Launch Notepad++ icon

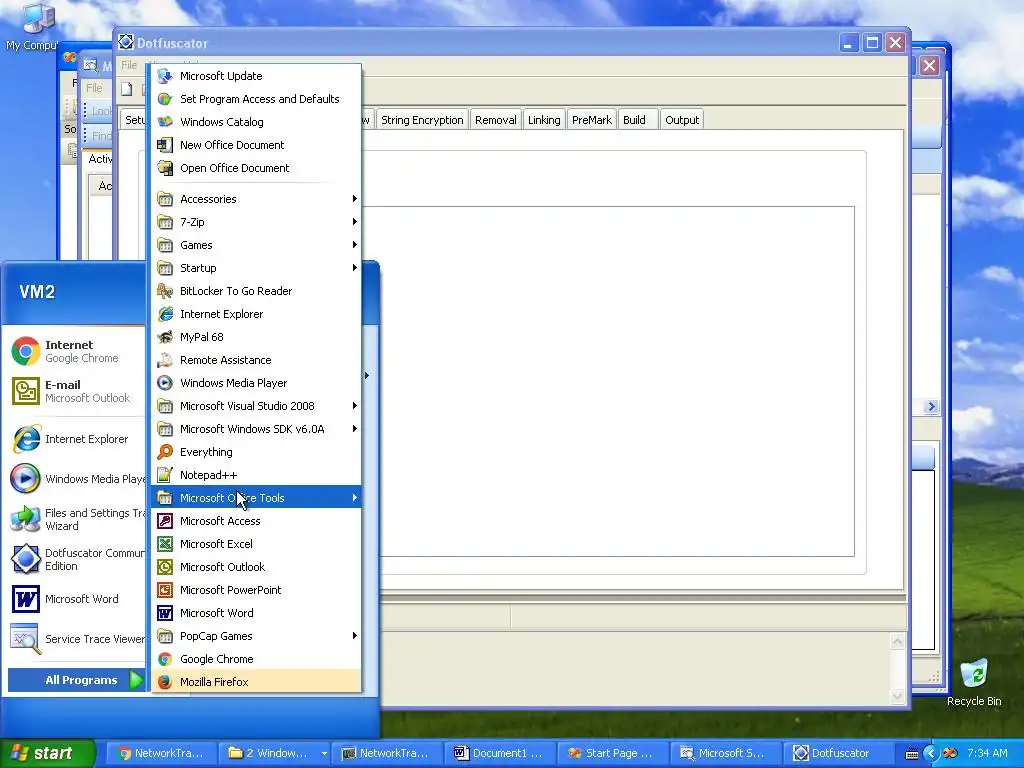[165, 475]
